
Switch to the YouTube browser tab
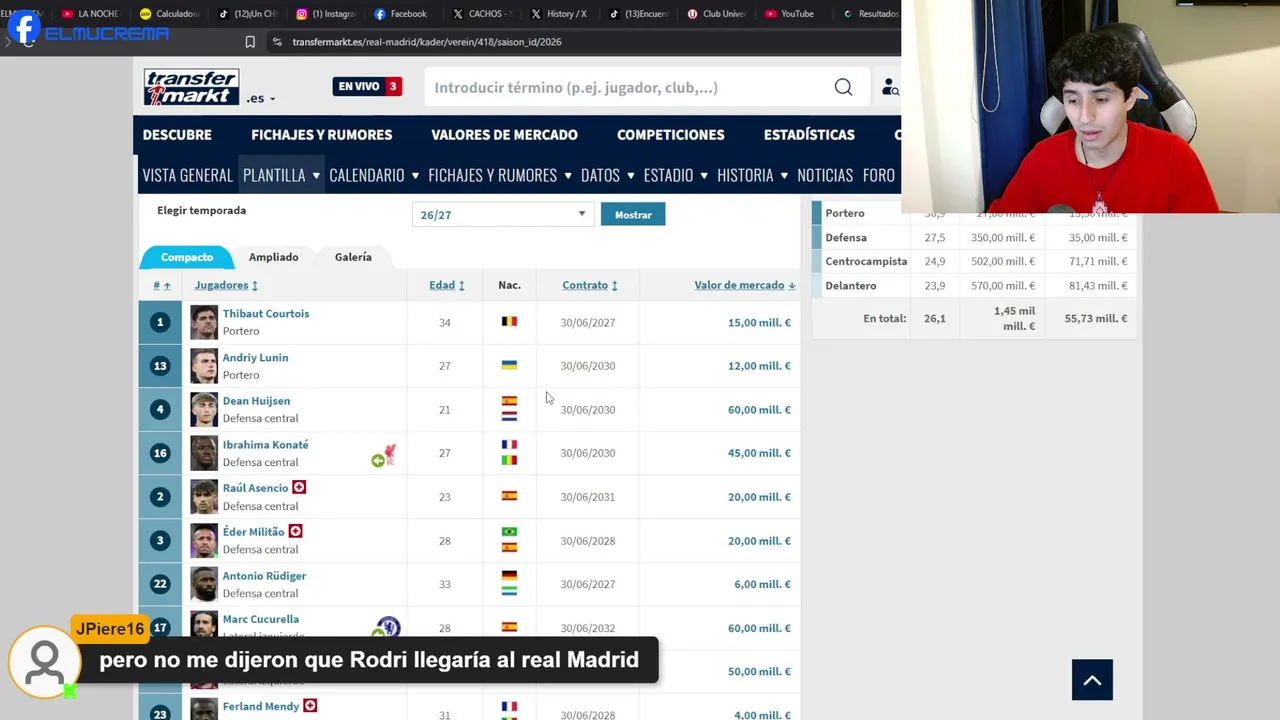tap(789, 14)
